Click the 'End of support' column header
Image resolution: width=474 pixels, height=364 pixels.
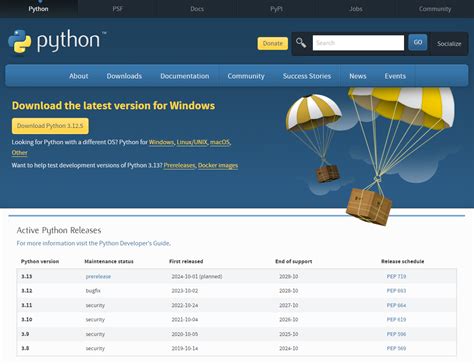point(294,261)
